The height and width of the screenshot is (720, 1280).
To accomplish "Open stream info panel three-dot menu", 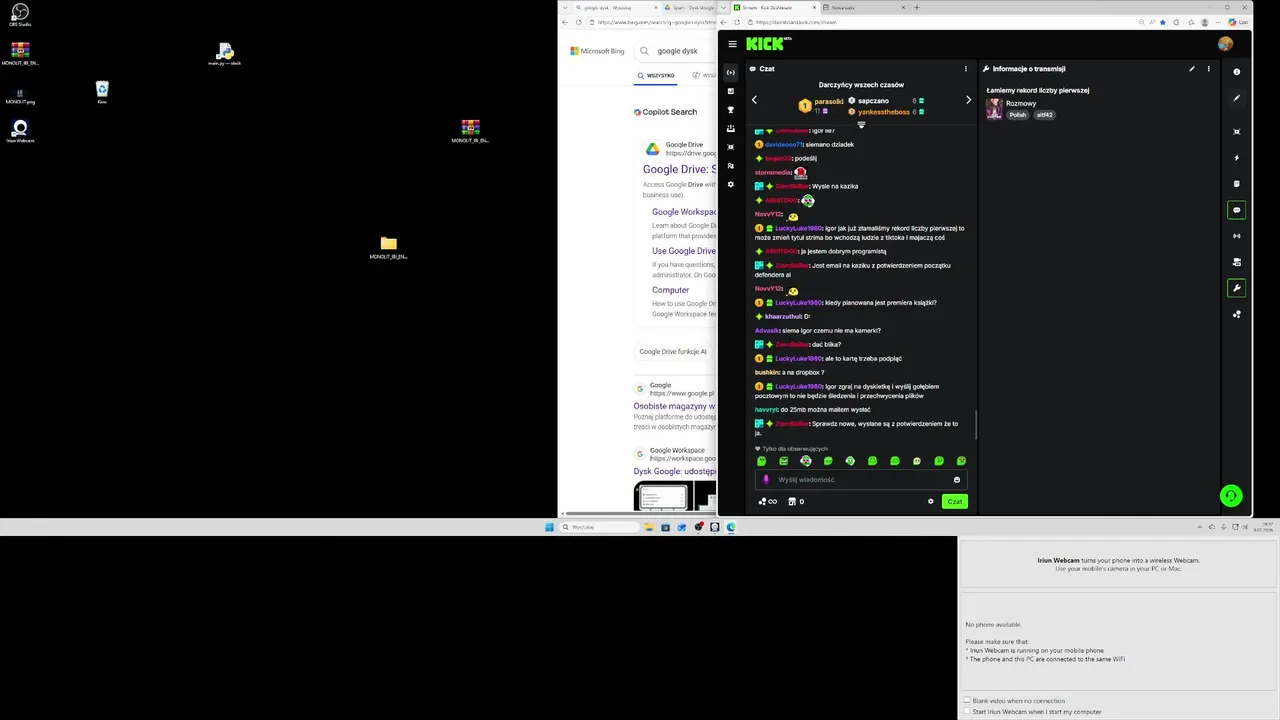I will [x=1208, y=69].
